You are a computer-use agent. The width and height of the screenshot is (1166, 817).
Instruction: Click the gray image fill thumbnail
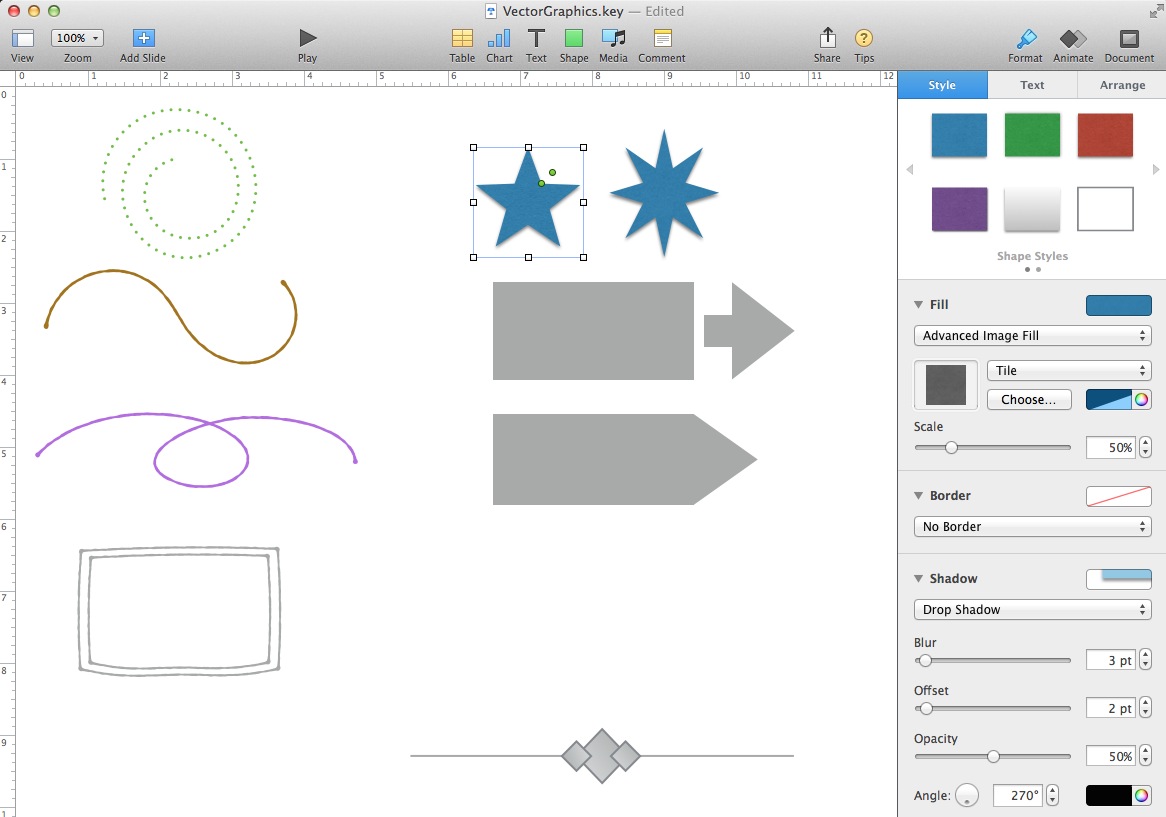(x=946, y=384)
